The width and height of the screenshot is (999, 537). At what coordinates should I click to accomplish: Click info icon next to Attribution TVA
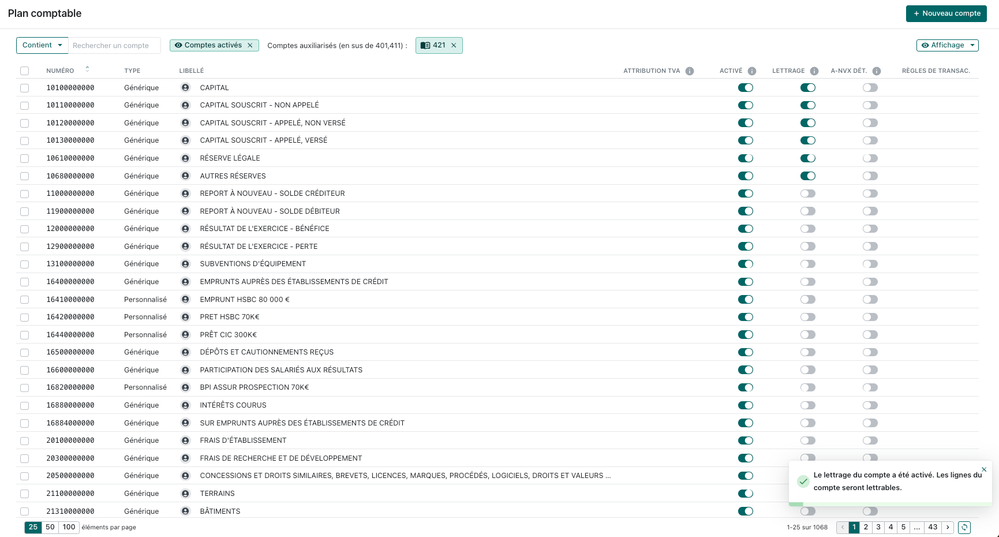coord(689,71)
